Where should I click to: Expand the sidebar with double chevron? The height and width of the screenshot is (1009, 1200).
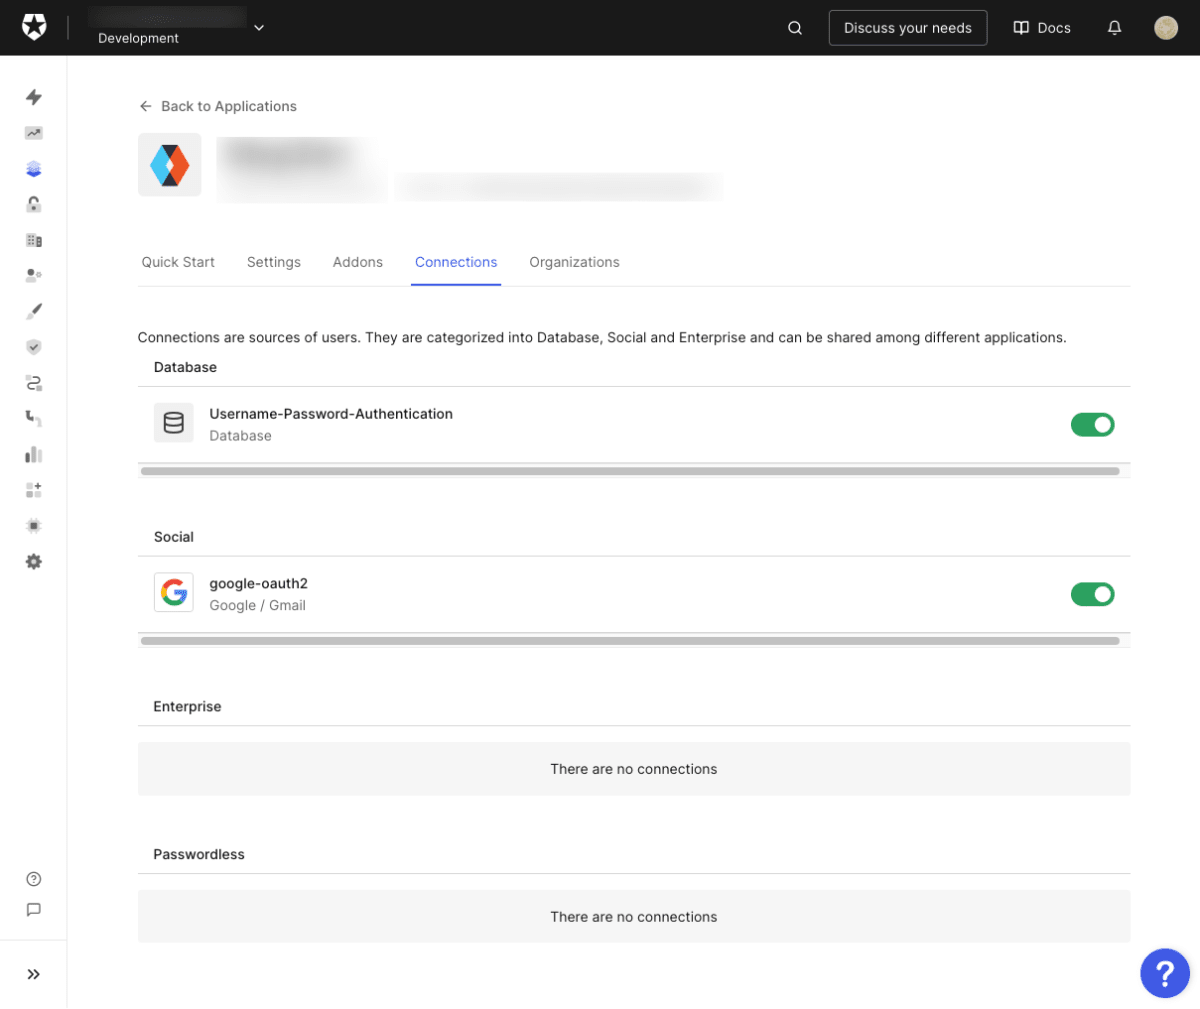point(34,974)
